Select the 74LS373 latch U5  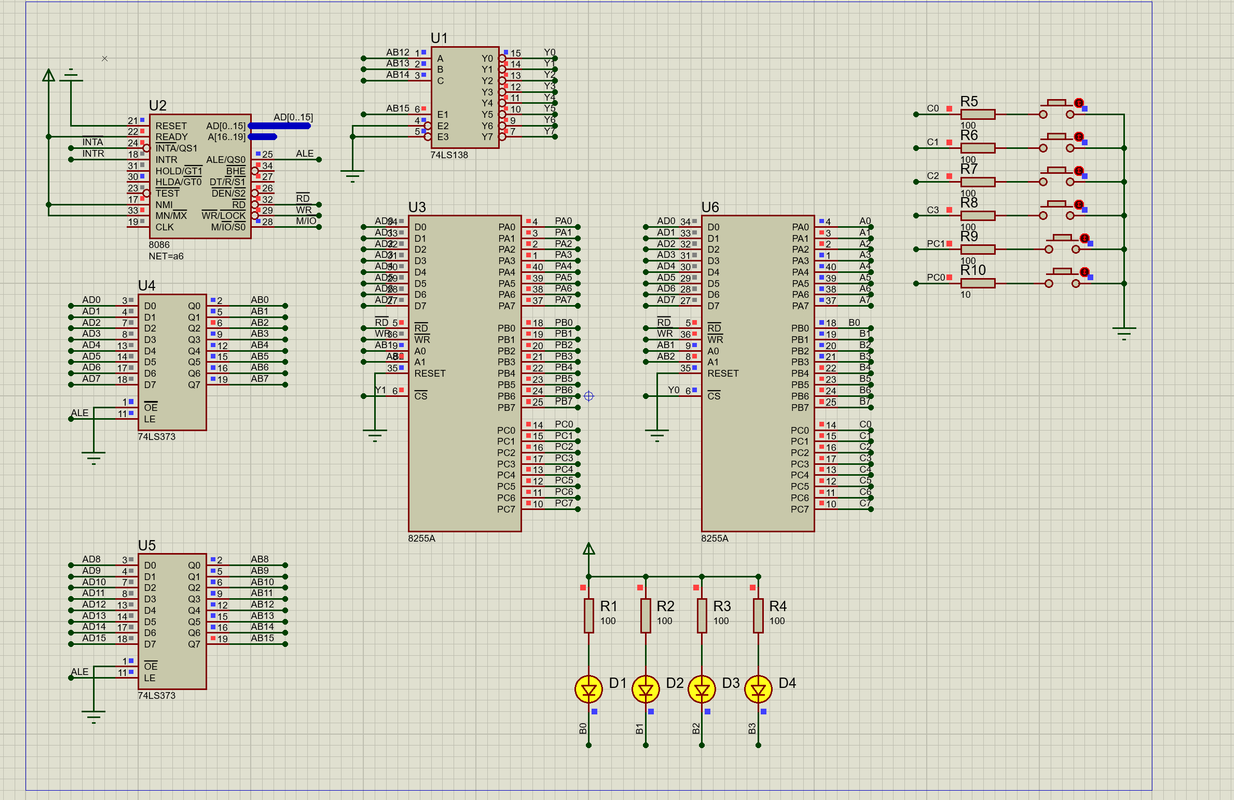point(172,621)
